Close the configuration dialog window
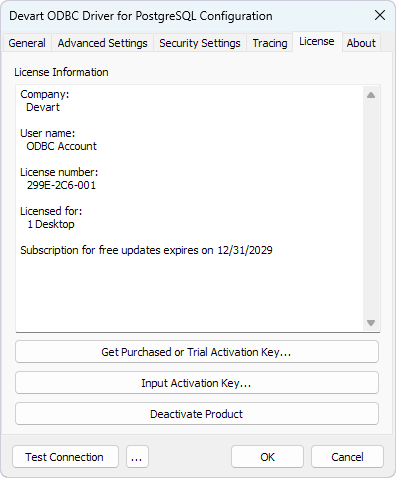Screen dimensions: 396x478 pyautogui.click(x=380, y=15)
